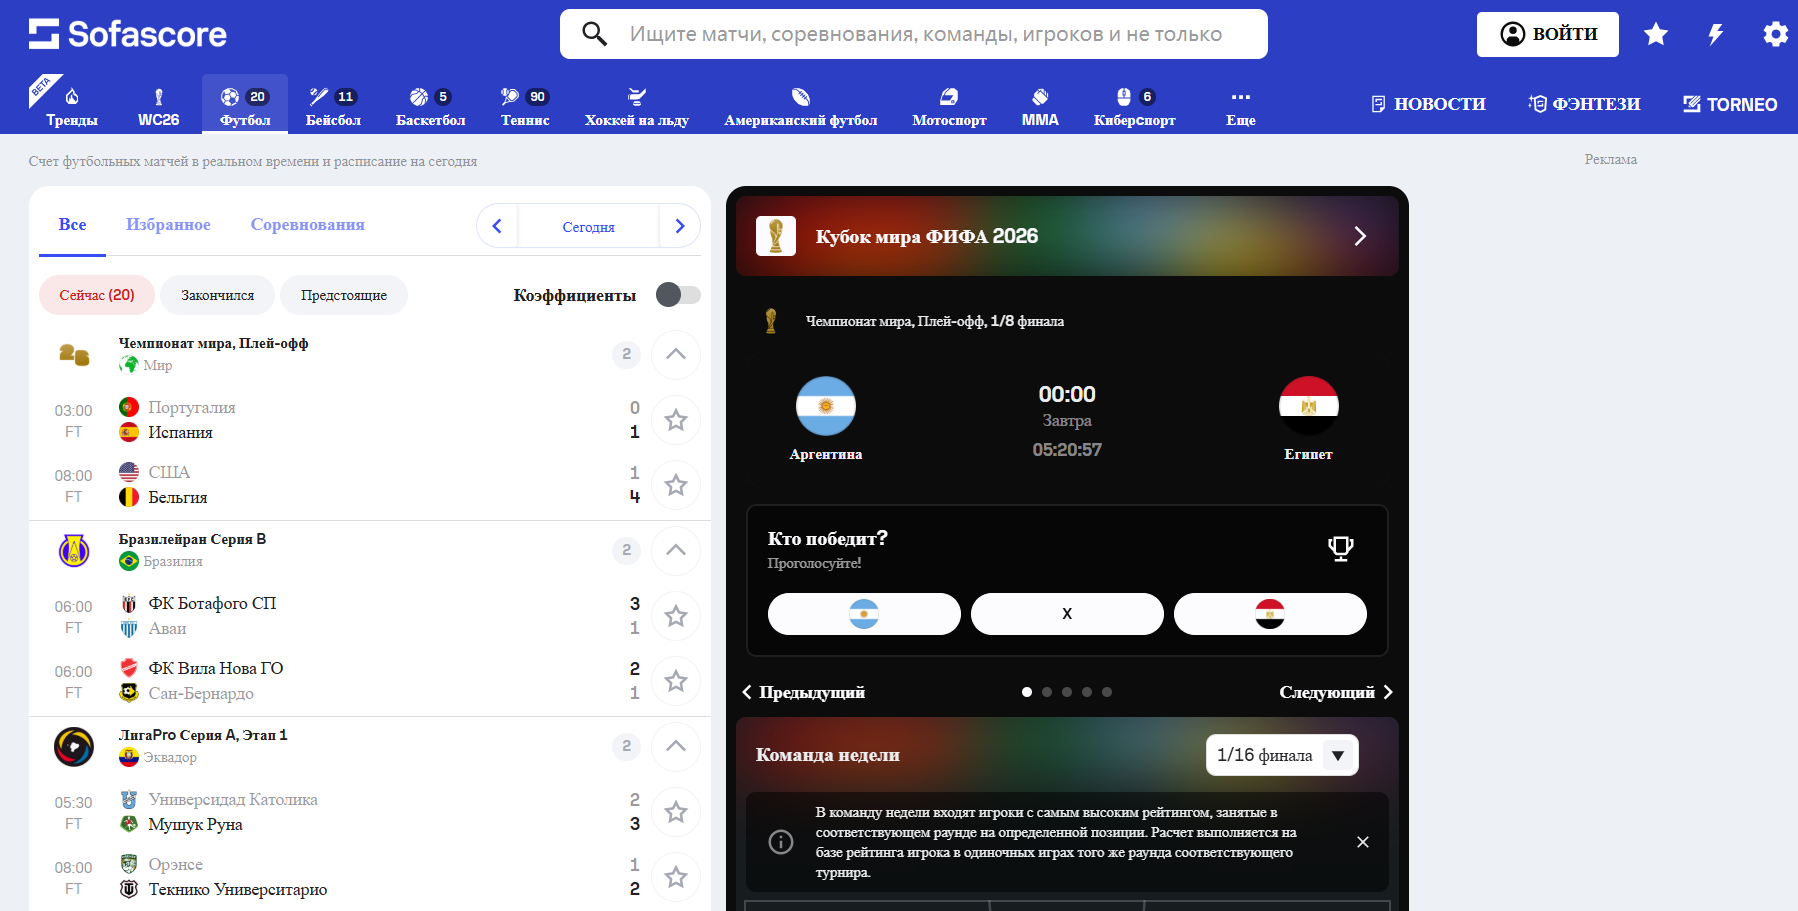Open the lightning bolt icon in header
This screenshot has height=911, width=1798.
click(x=1716, y=34)
